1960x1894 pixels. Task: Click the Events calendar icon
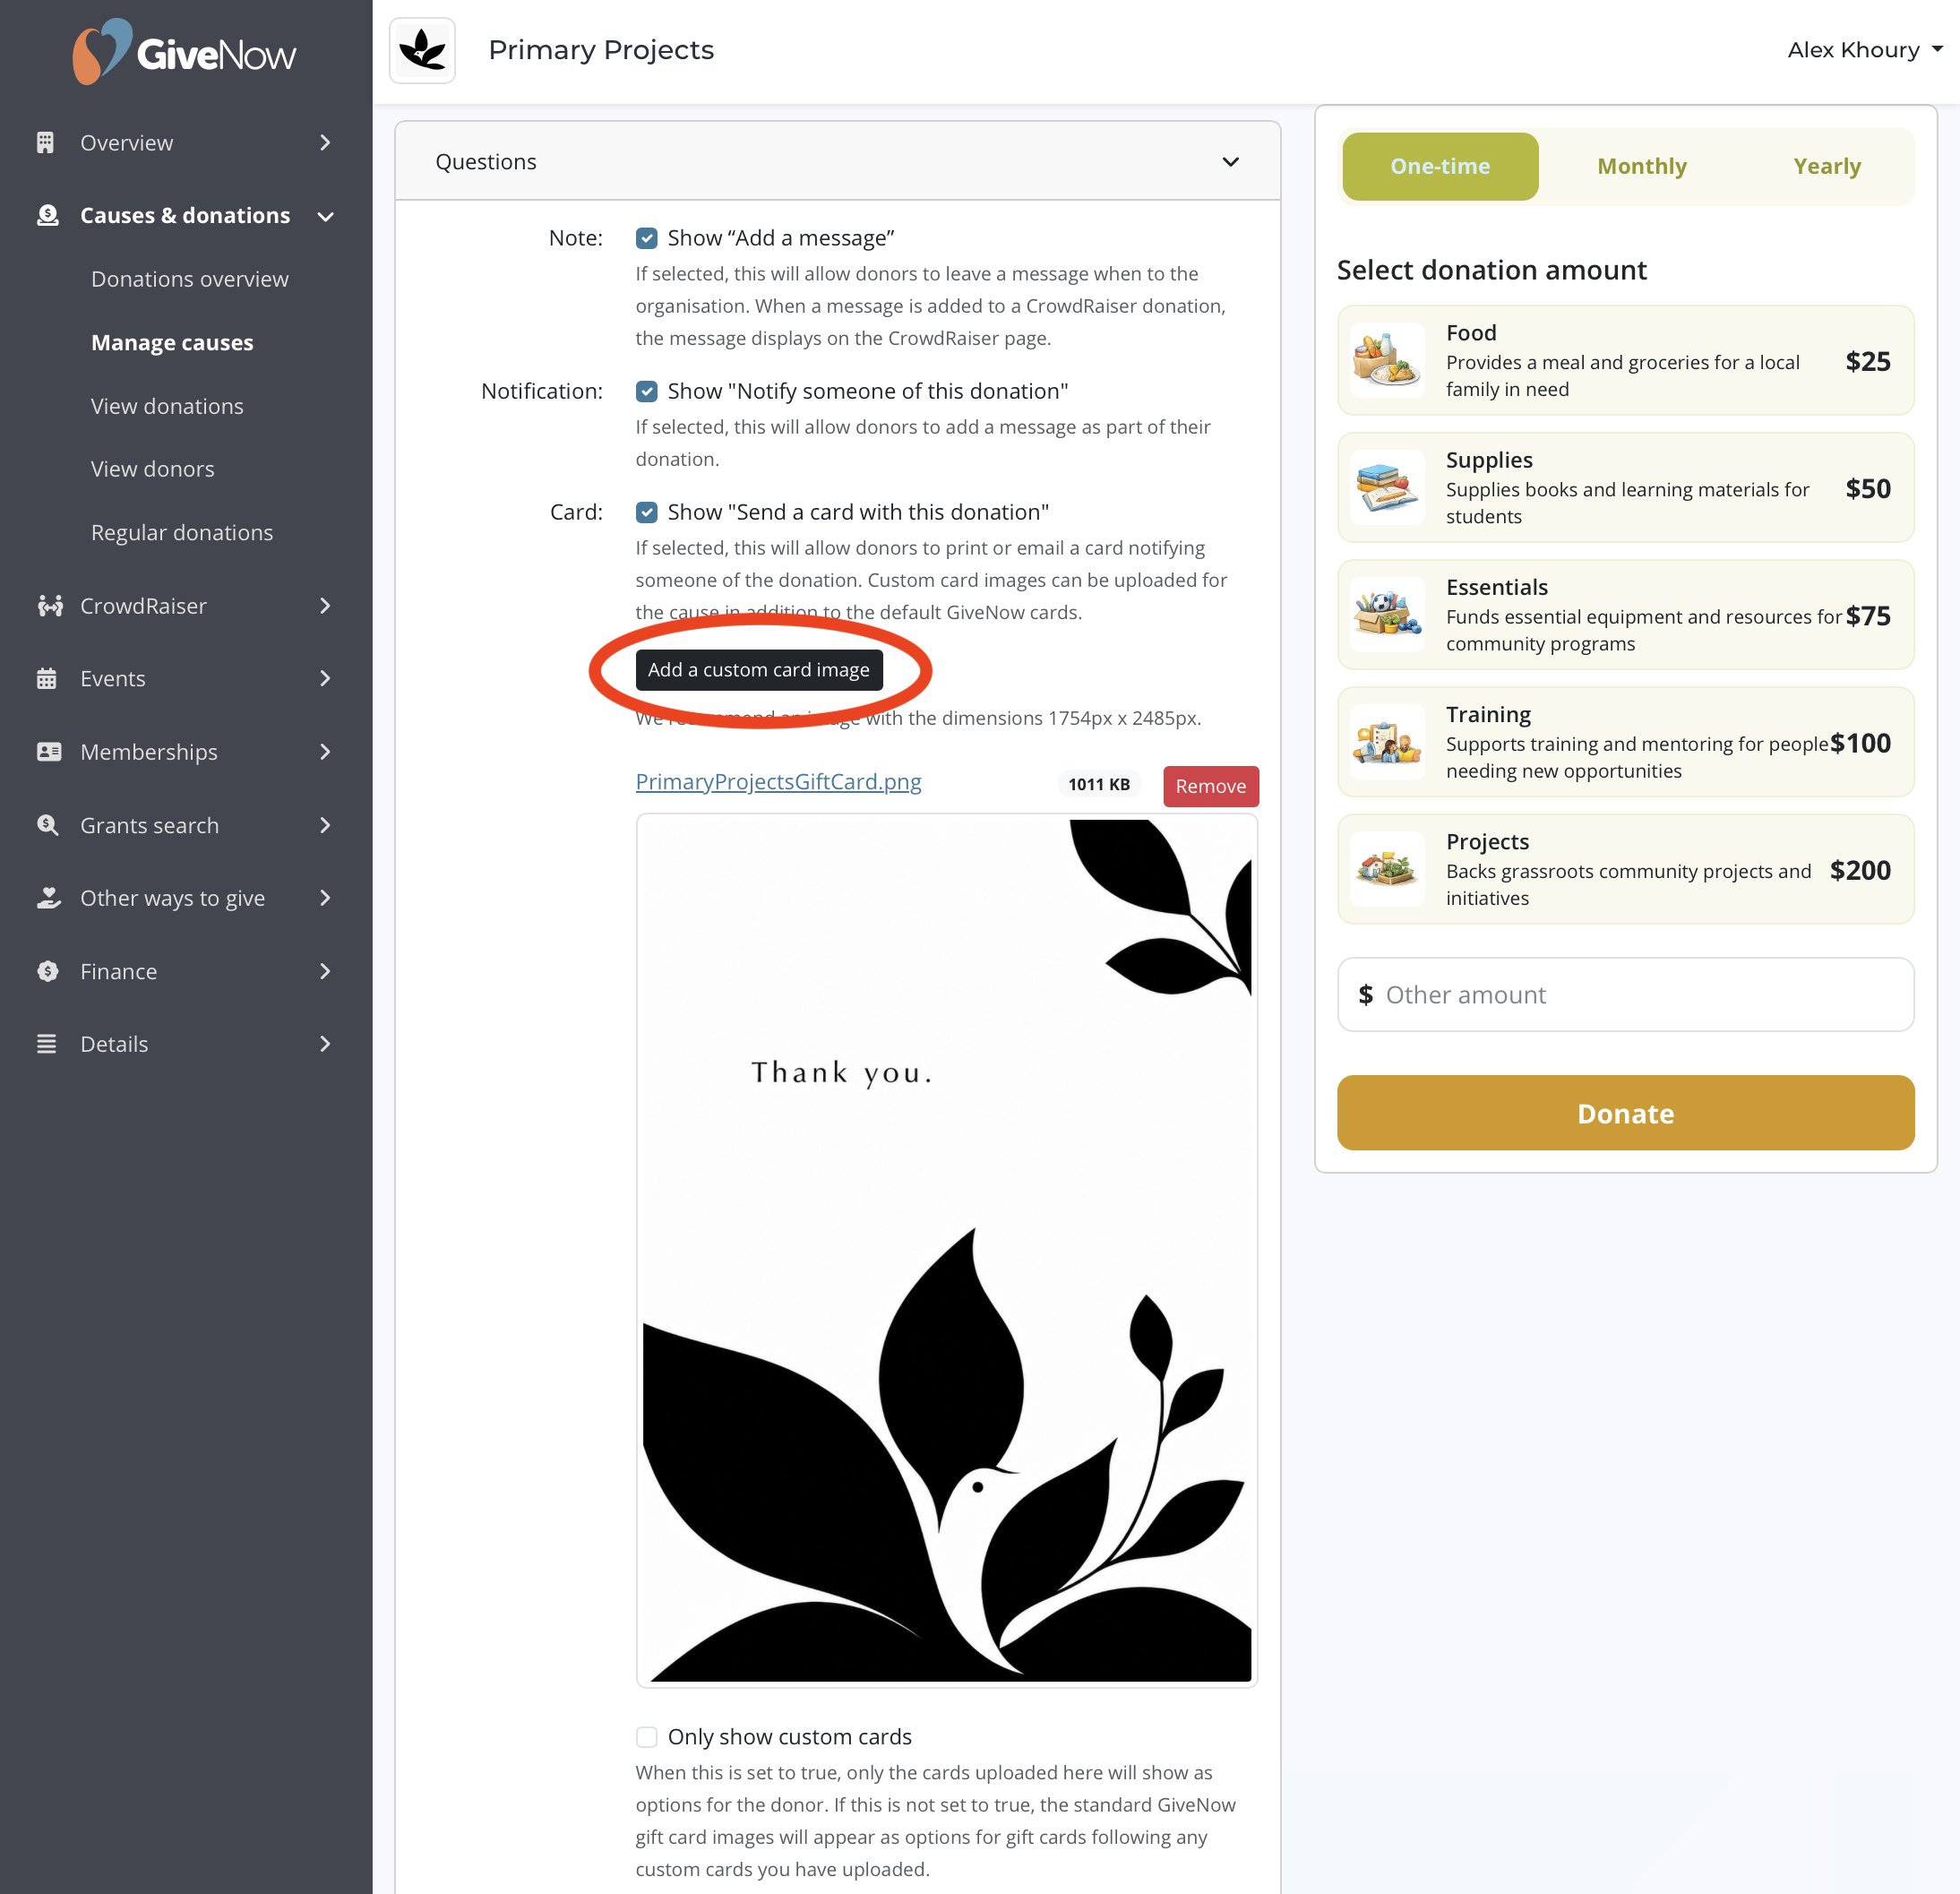pyautogui.click(x=46, y=679)
